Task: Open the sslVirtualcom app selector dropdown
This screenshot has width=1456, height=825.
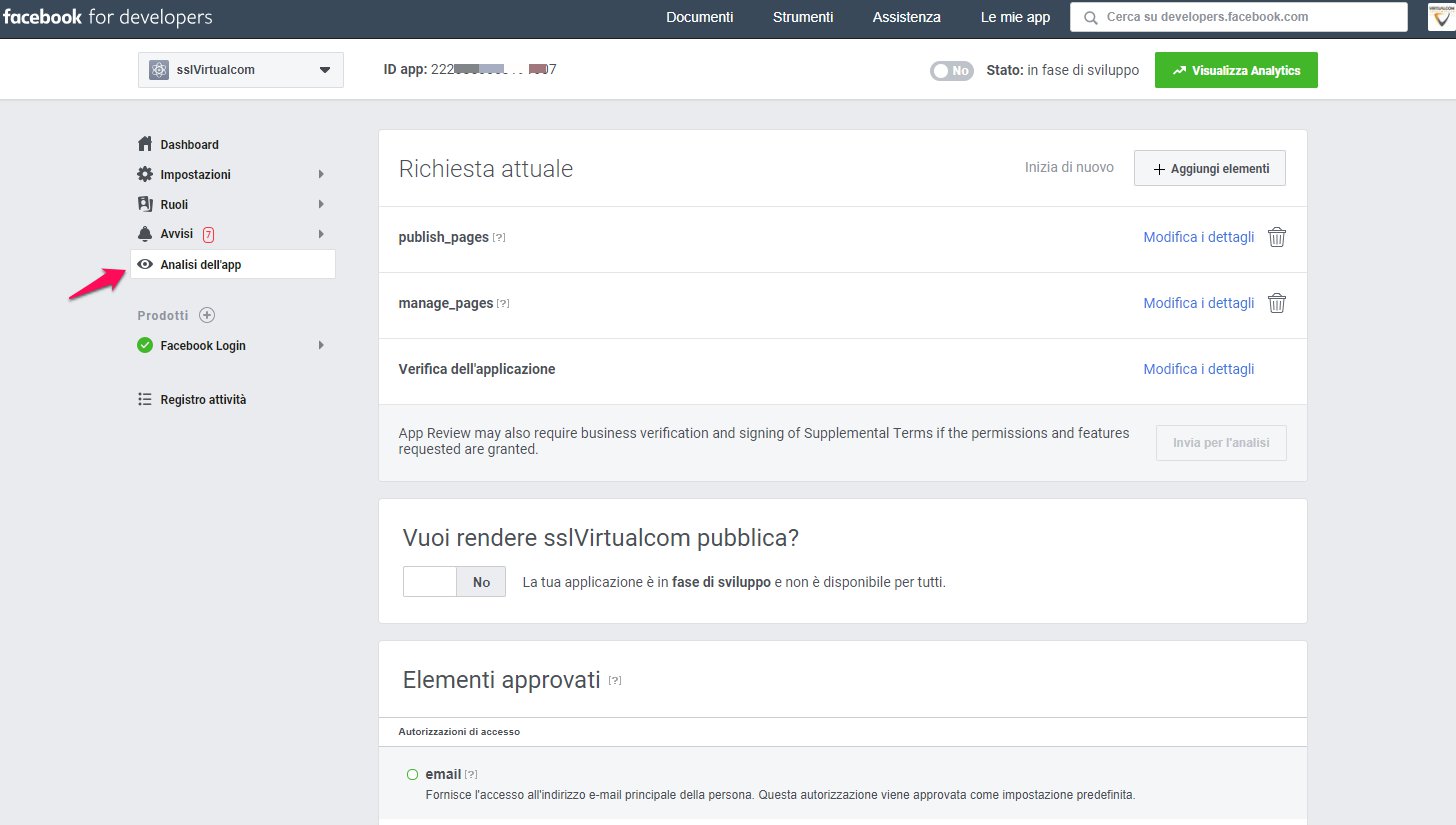Action: [x=240, y=70]
